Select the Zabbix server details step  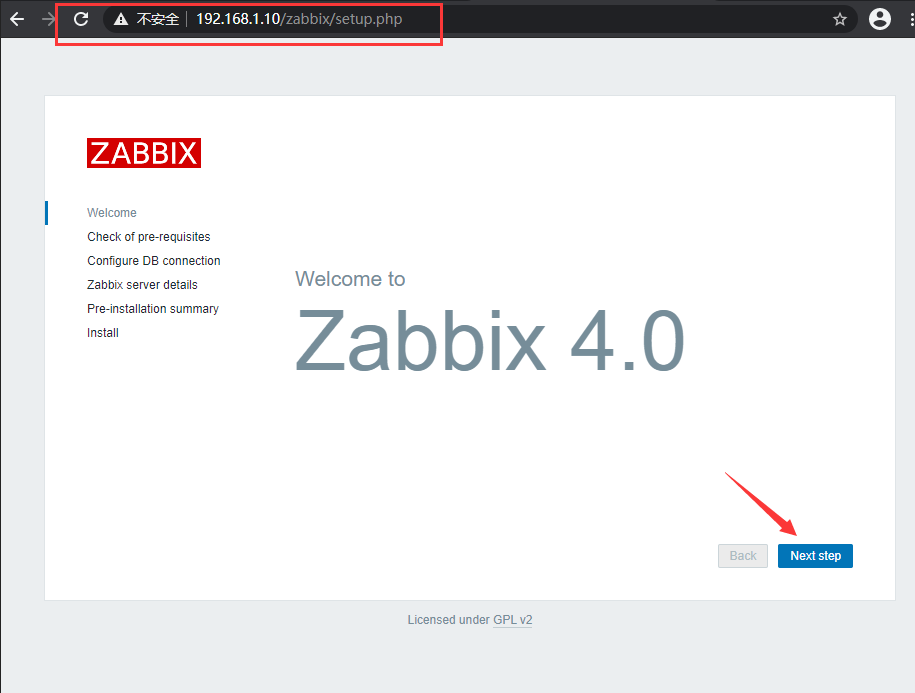(142, 285)
